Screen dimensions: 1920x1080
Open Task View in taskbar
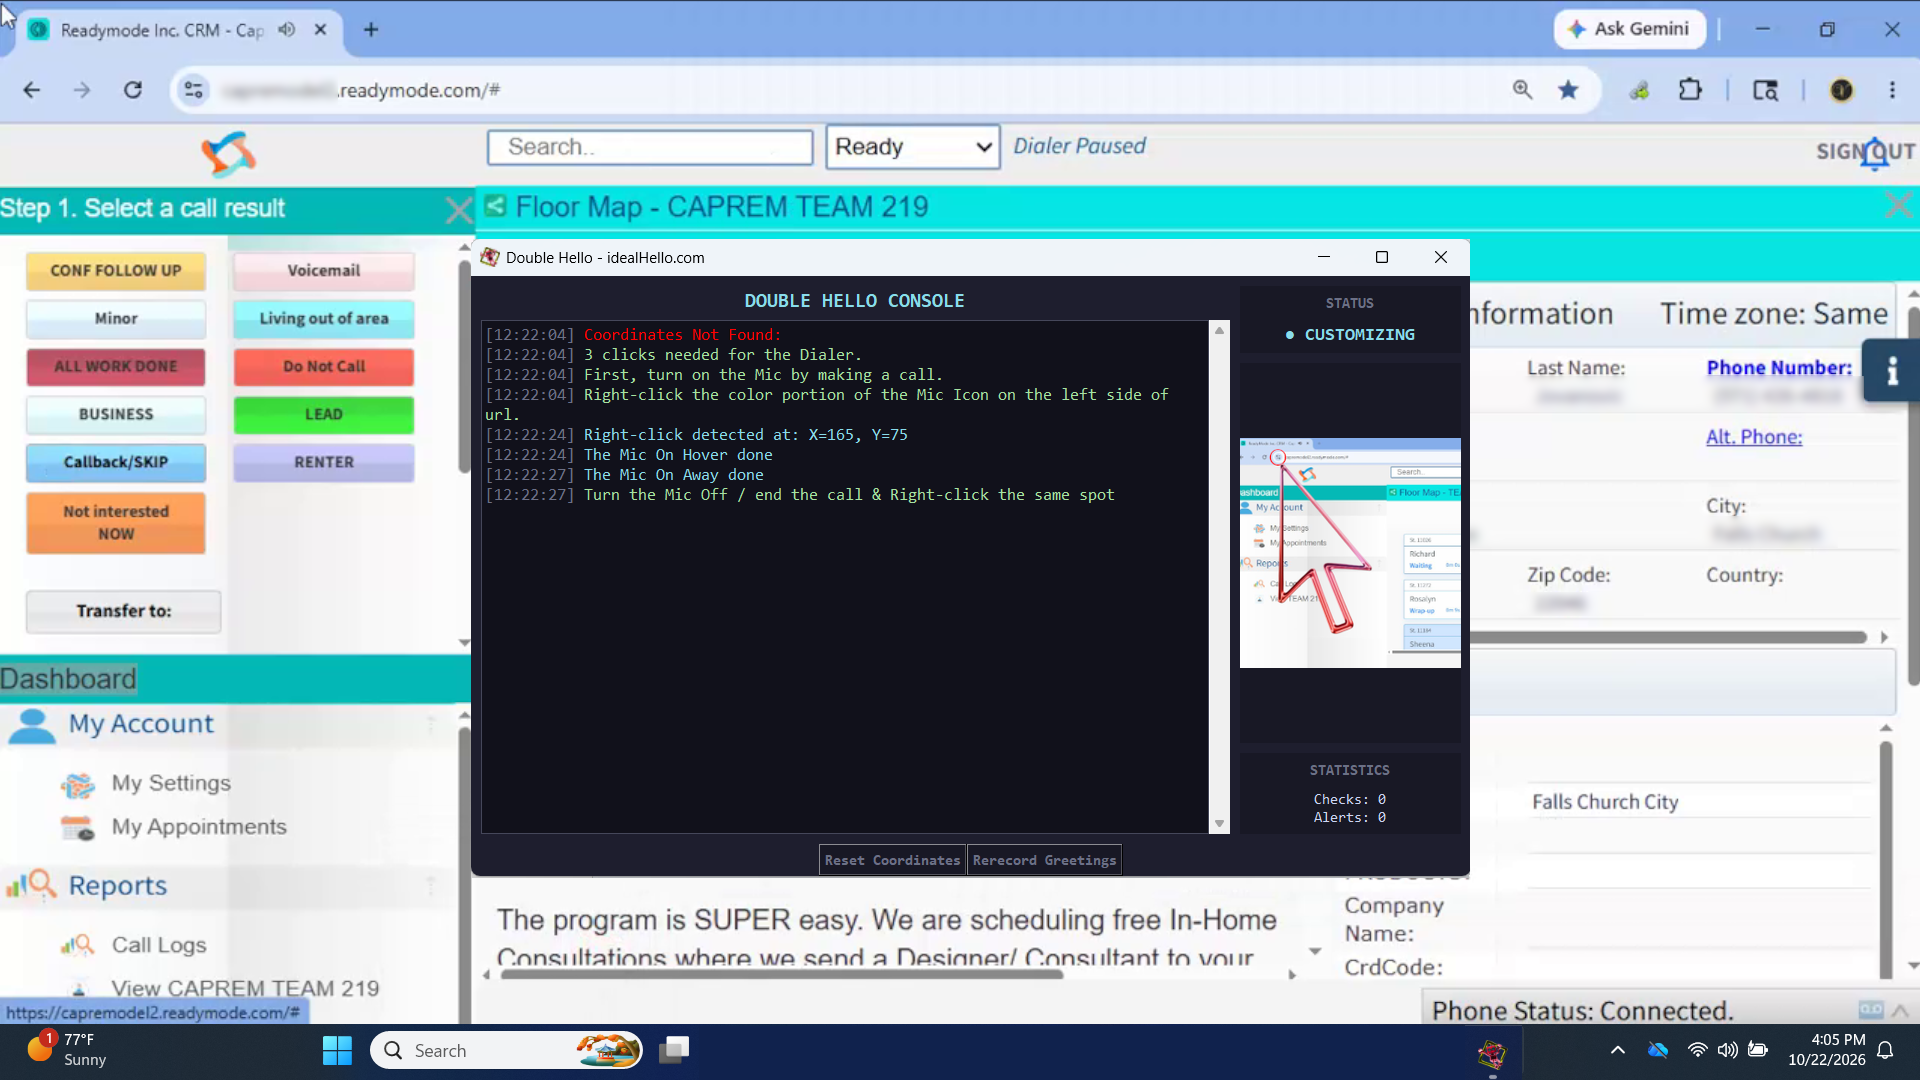pyautogui.click(x=674, y=1050)
